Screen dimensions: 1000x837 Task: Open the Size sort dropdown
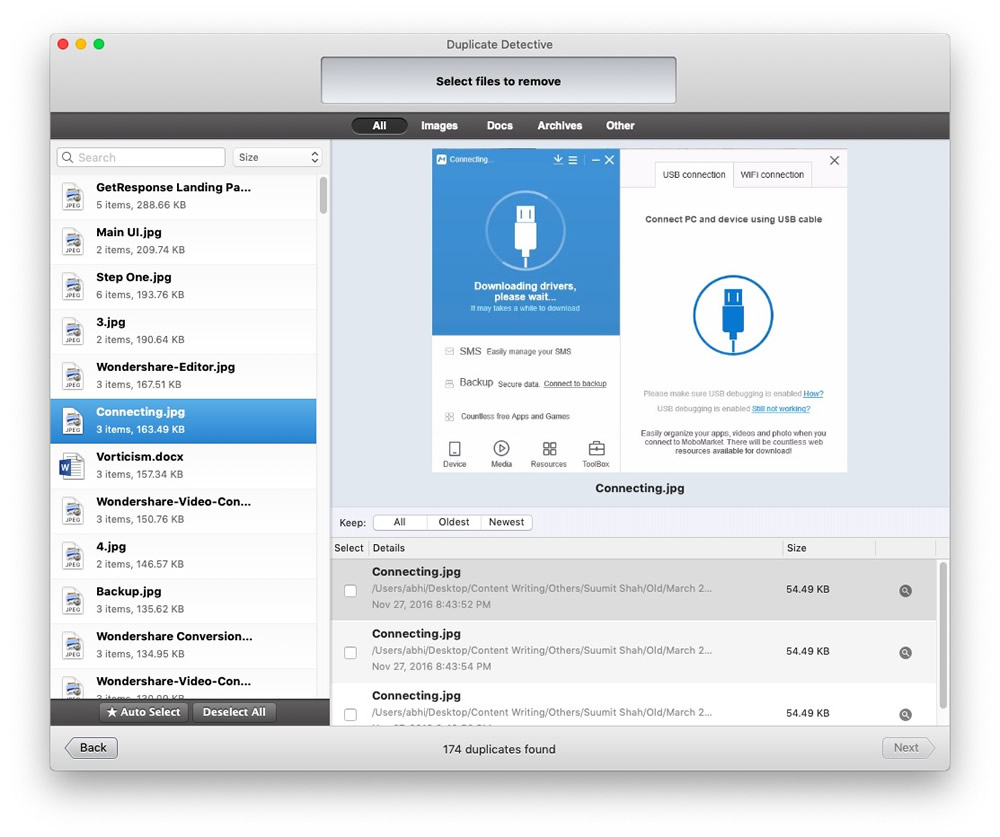point(277,158)
